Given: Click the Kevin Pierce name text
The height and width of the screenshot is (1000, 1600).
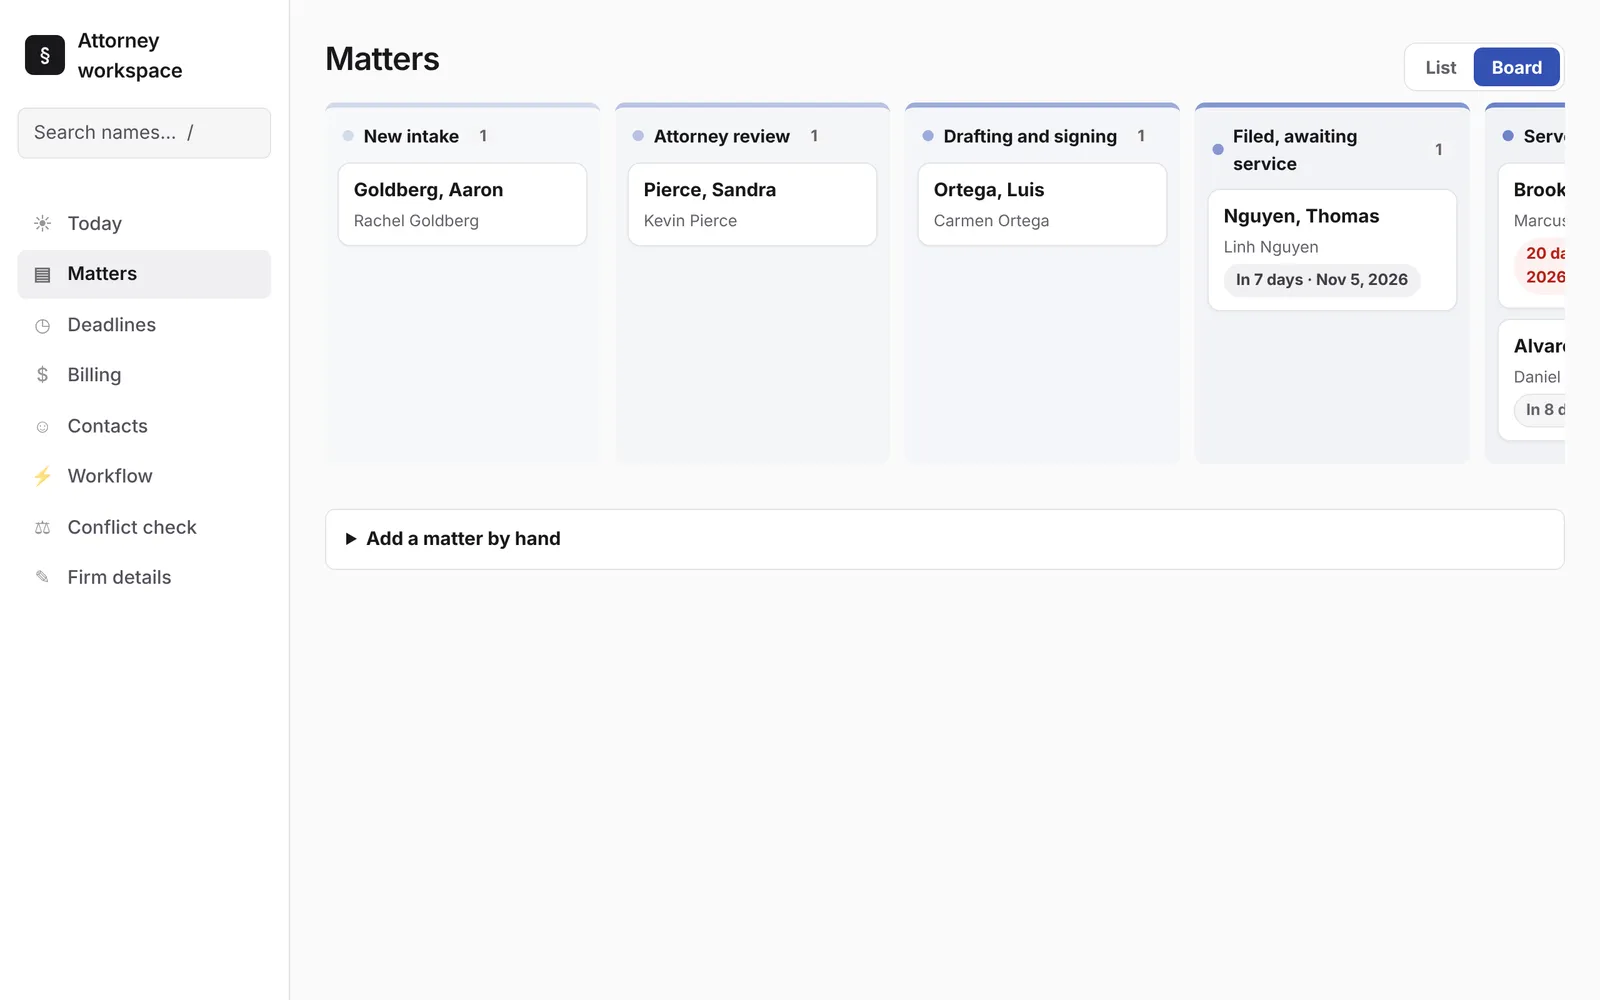Looking at the screenshot, I should click(x=690, y=221).
